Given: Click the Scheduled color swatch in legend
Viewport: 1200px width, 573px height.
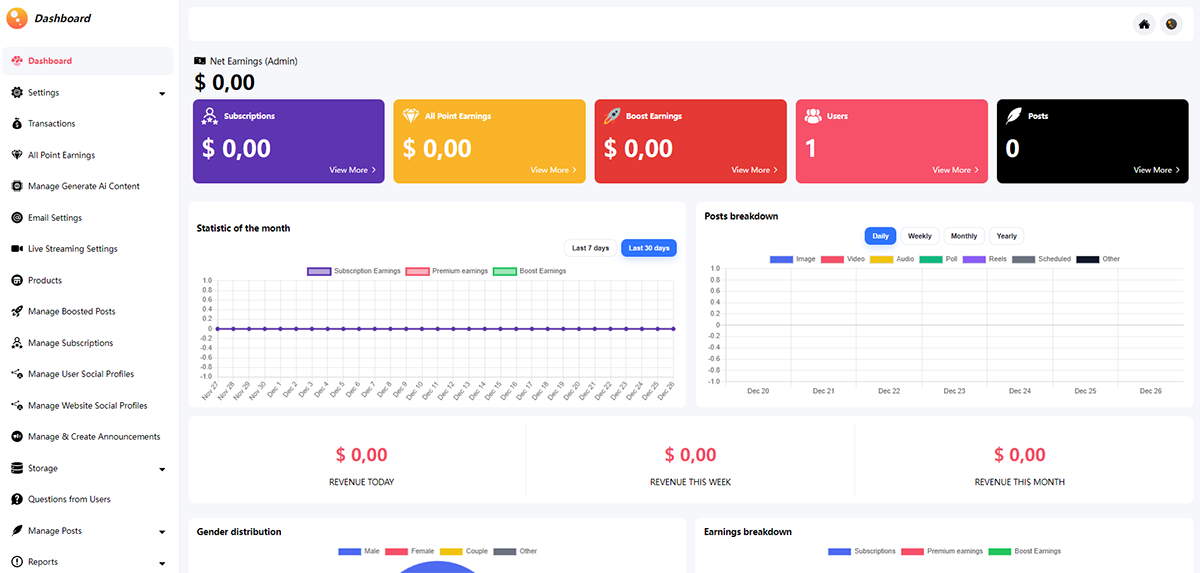Looking at the screenshot, I should [1023, 259].
